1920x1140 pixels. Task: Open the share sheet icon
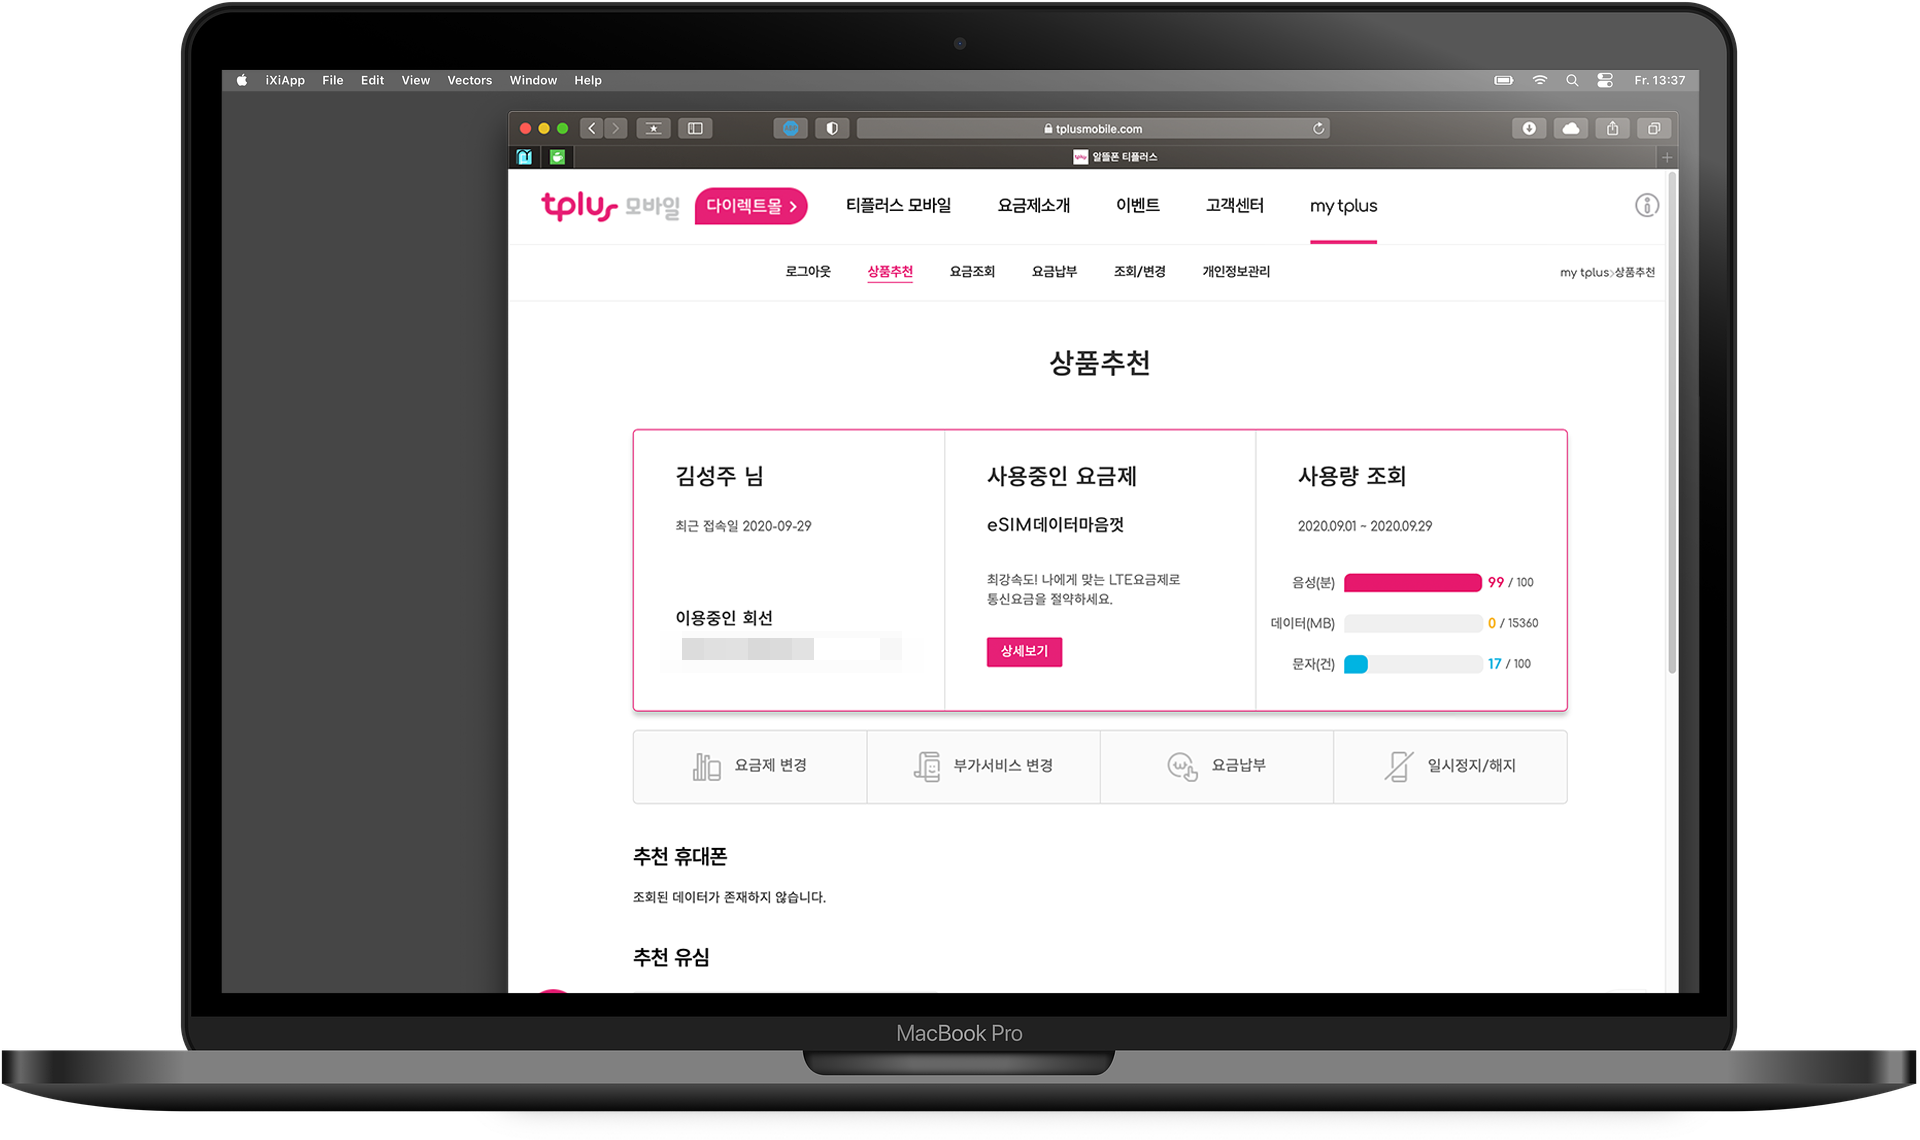click(1612, 128)
